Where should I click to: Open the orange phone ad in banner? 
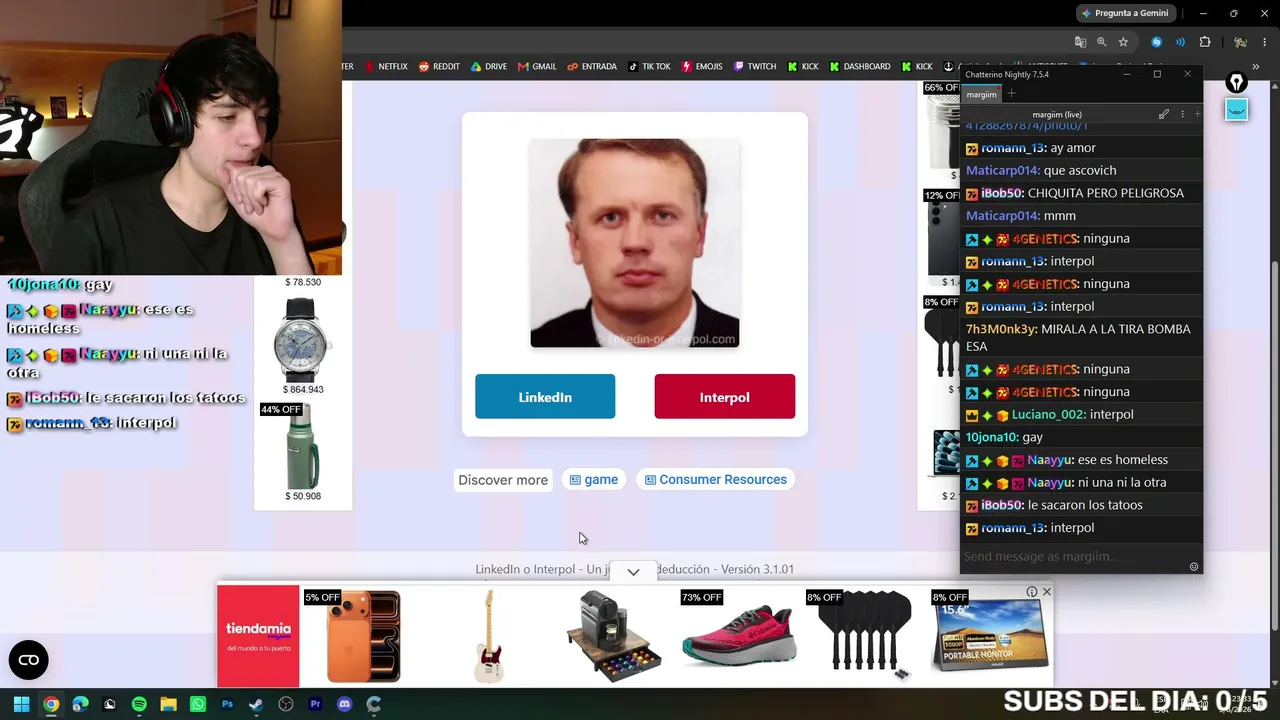pos(363,637)
